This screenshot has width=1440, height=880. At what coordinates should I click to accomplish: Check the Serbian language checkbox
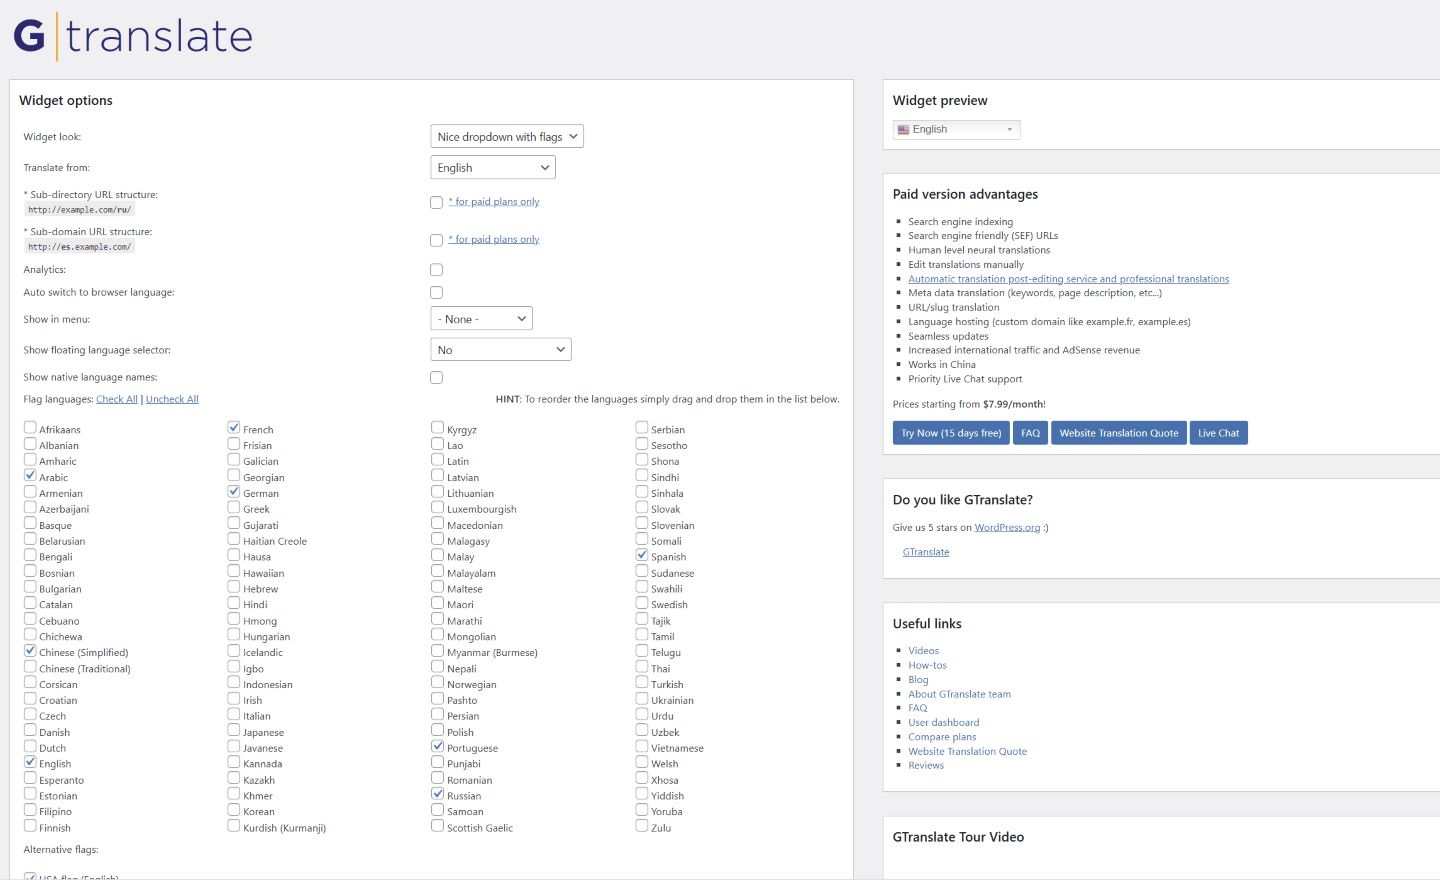(x=642, y=428)
